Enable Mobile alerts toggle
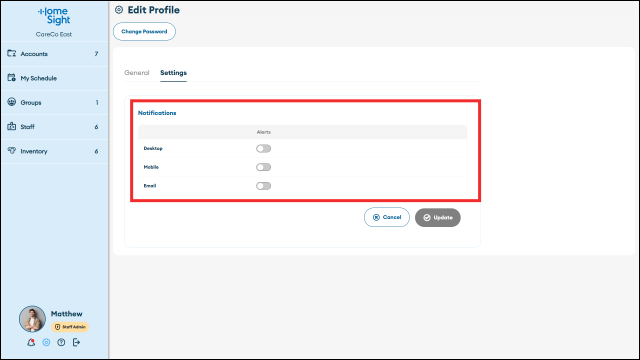Viewport: 640px width, 360px height. coord(263,167)
